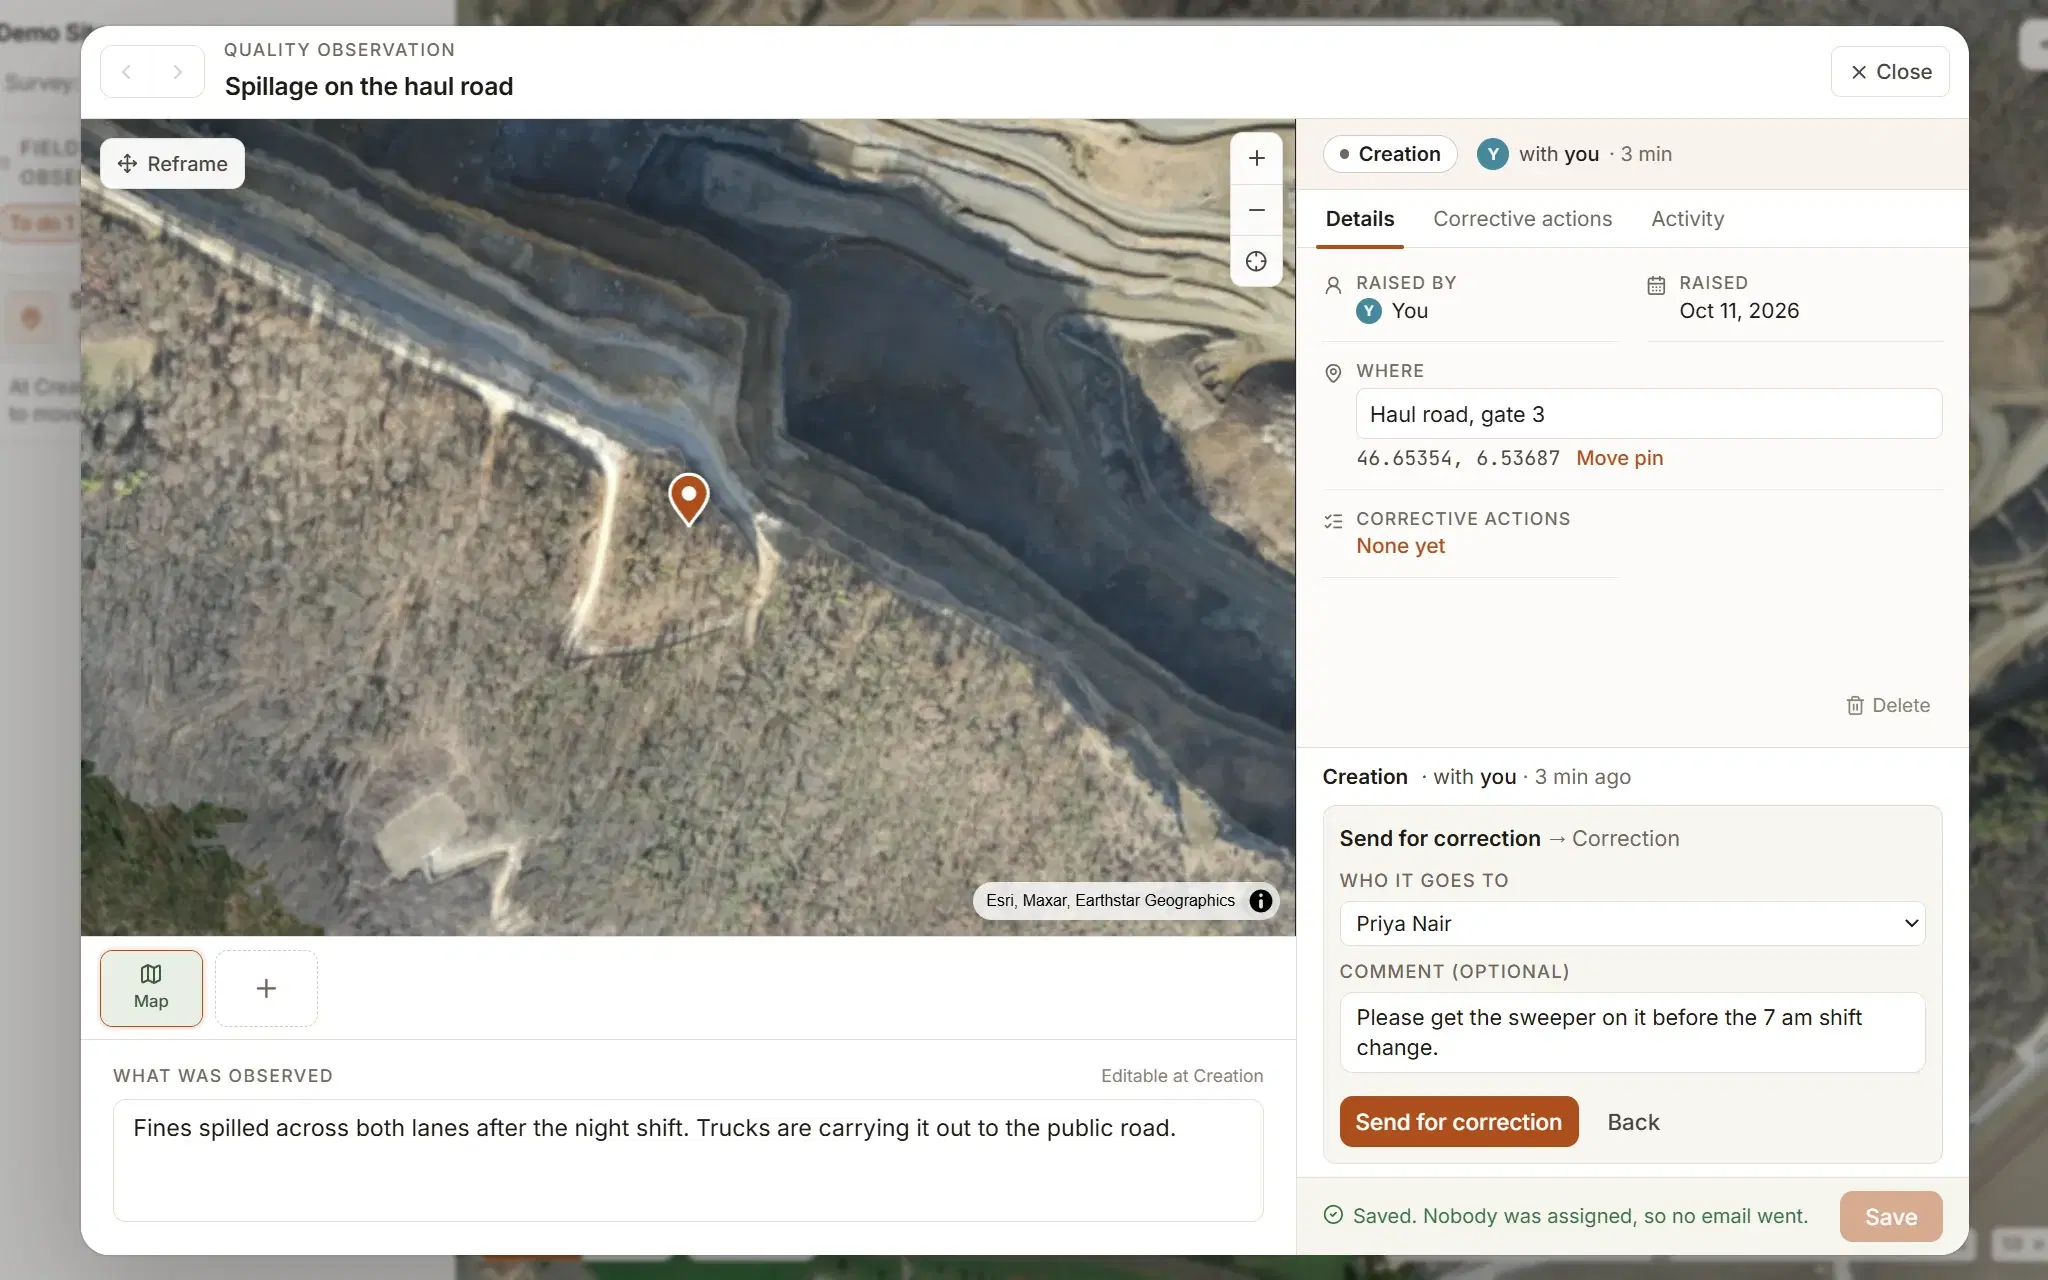Image resolution: width=2048 pixels, height=1280 pixels.
Task: Open the 'Who it goes to' Priya Nair dropdown
Action: [x=1632, y=924]
